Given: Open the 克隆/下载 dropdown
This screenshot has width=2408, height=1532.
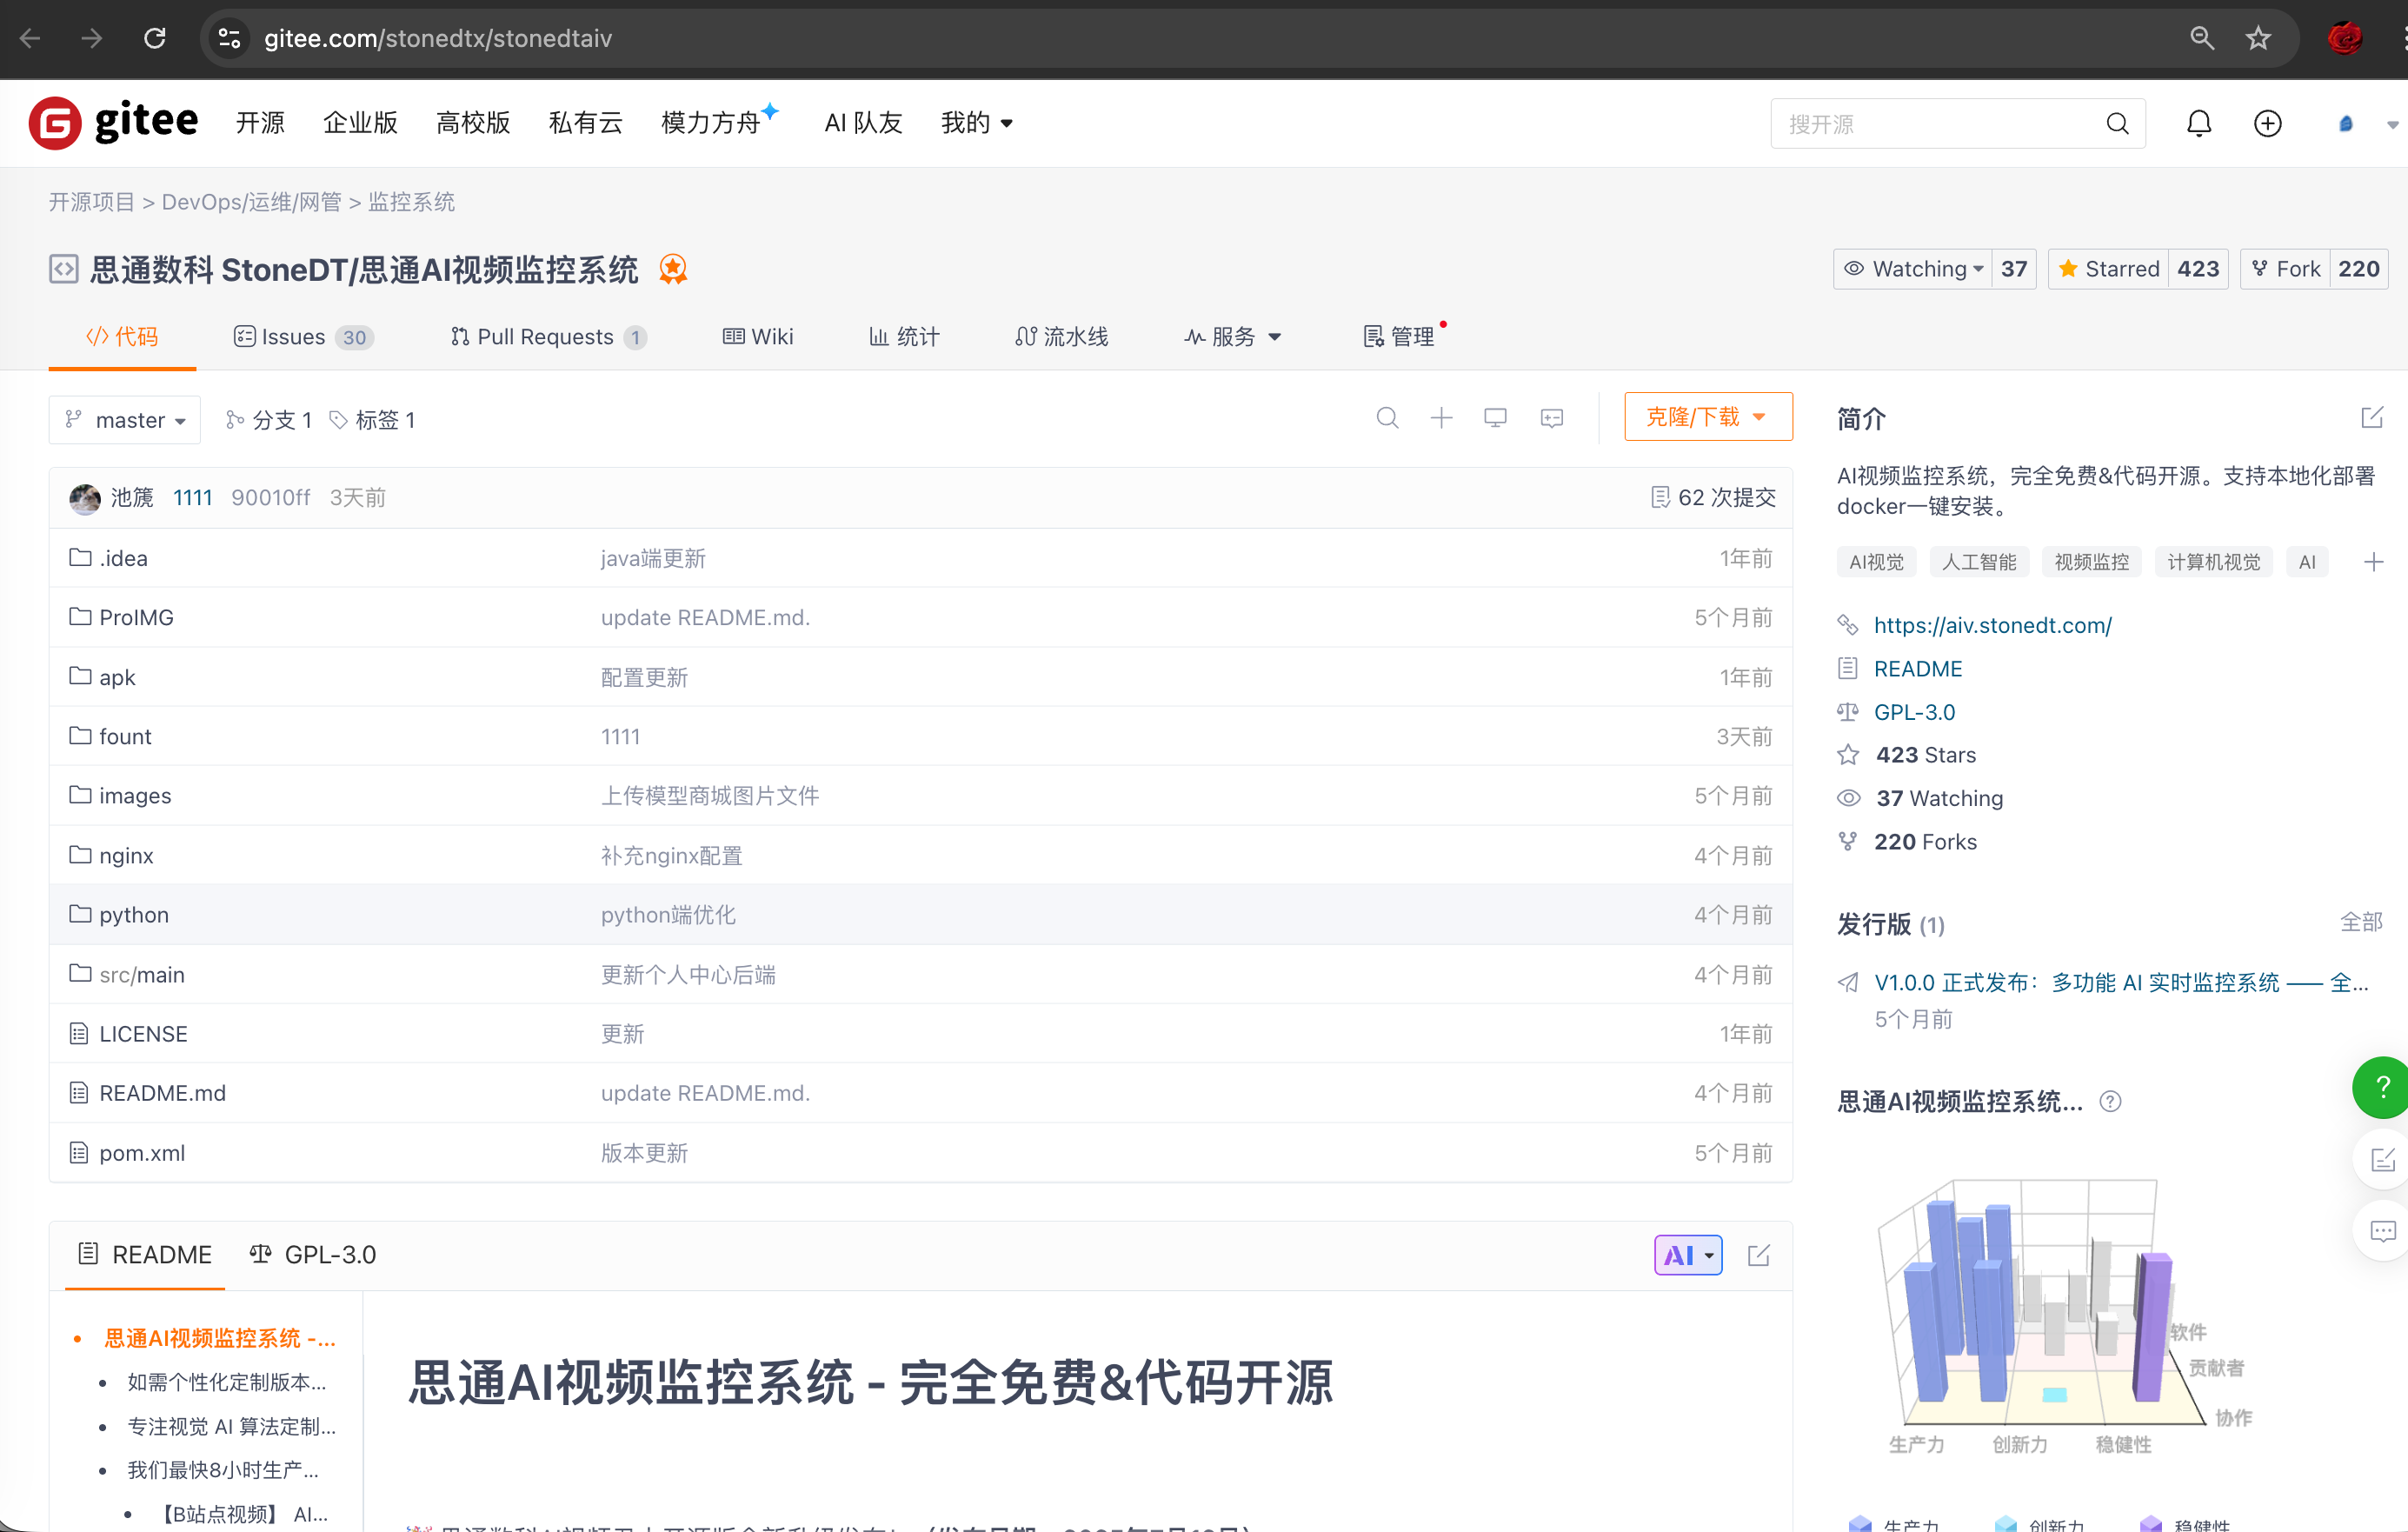Looking at the screenshot, I should pos(1707,416).
